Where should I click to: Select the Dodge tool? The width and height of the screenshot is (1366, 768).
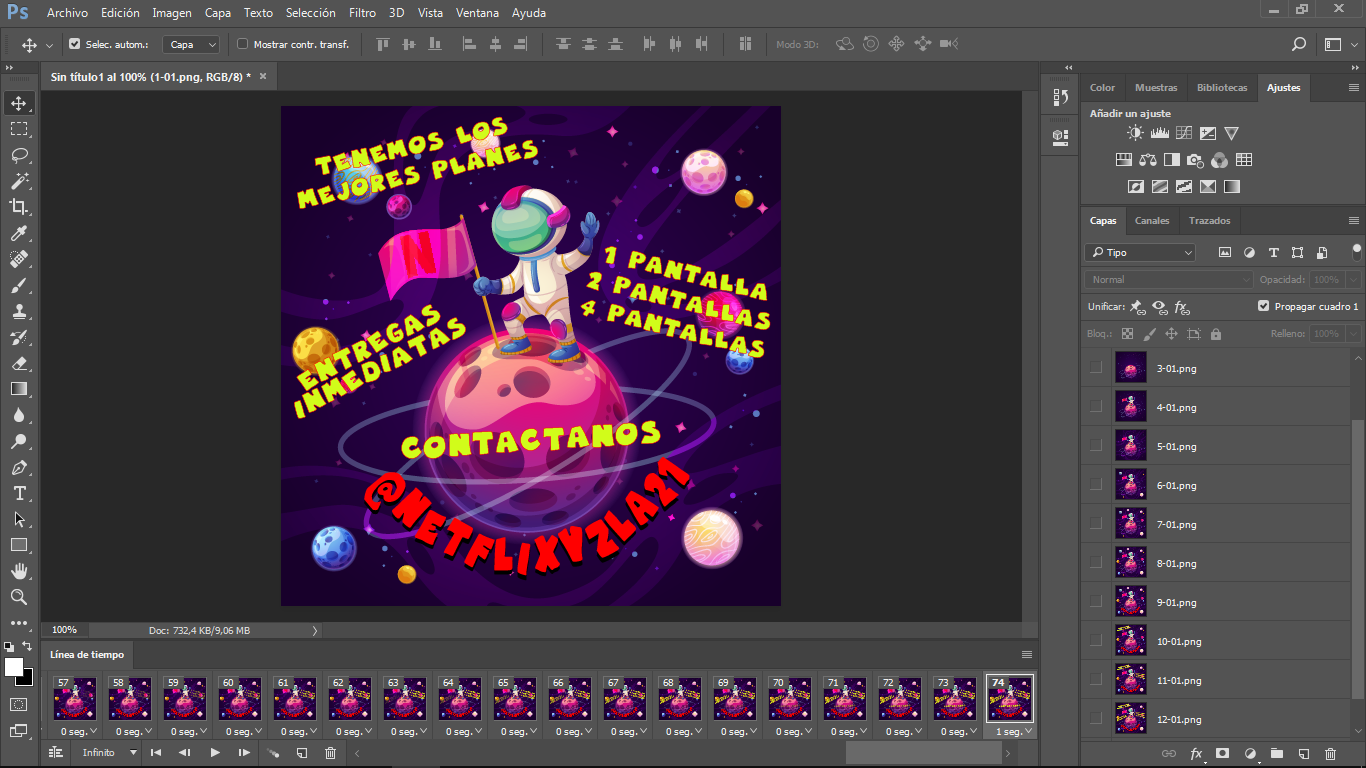coord(19,441)
